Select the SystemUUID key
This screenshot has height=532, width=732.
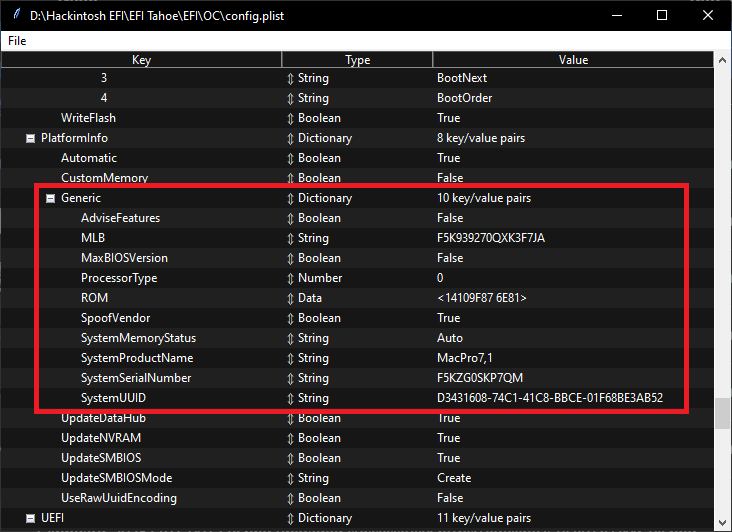[x=113, y=398]
